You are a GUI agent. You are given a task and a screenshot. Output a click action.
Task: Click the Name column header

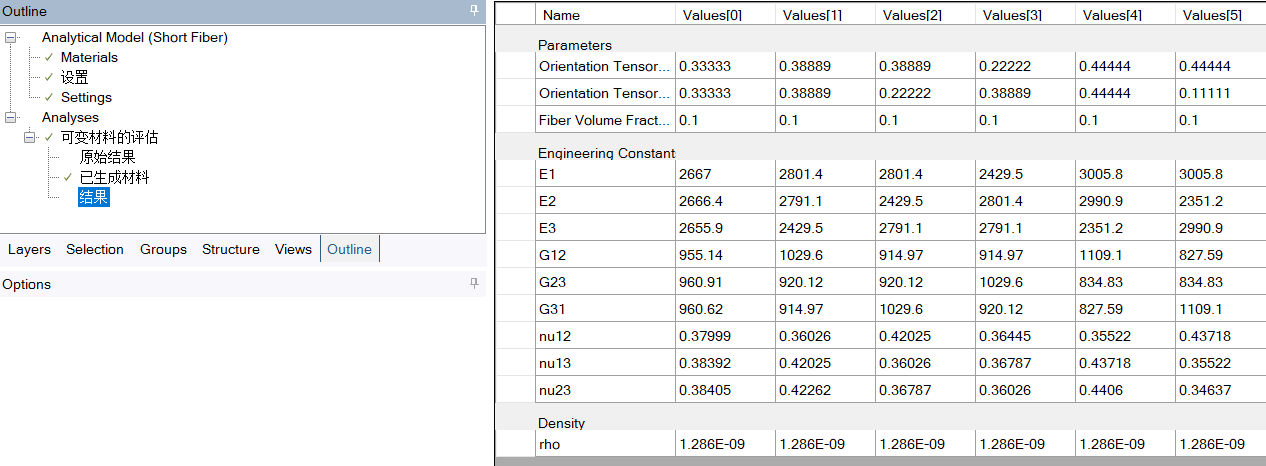click(561, 15)
